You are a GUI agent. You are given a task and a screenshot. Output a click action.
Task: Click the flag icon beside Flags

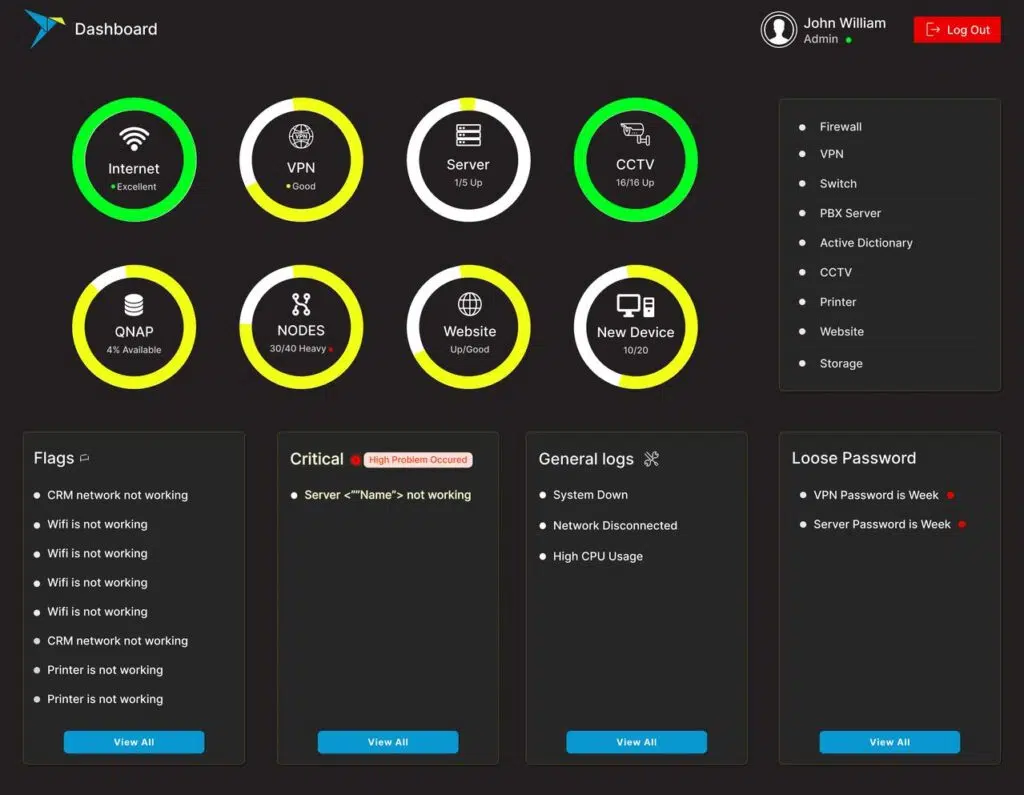tap(85, 459)
